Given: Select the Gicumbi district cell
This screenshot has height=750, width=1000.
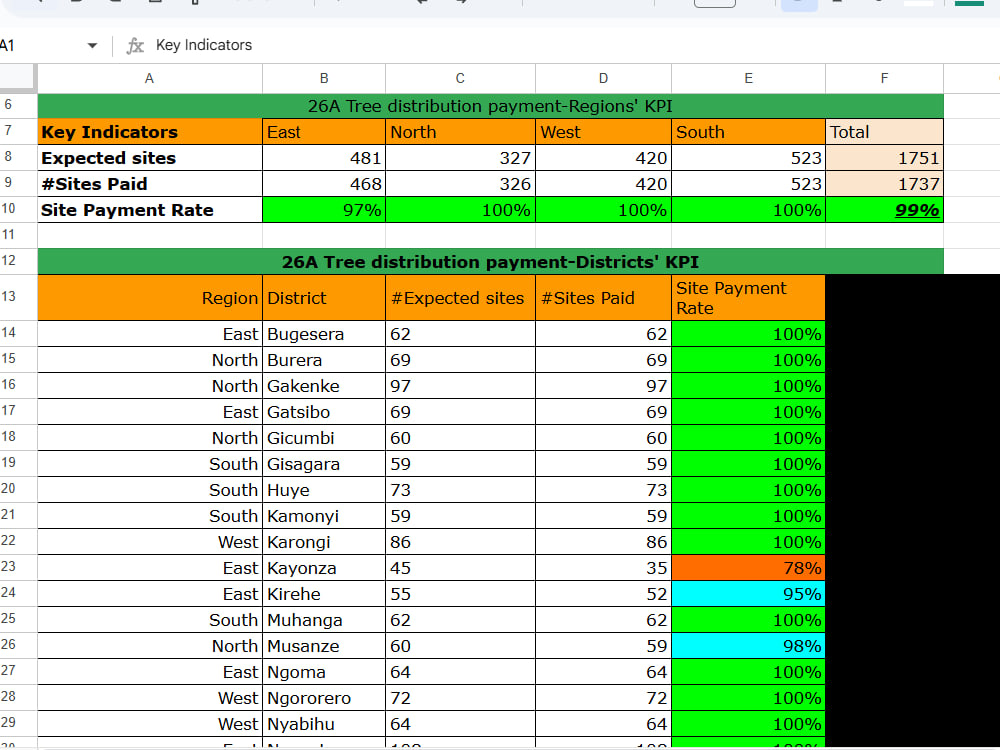Looking at the screenshot, I should pyautogui.click(x=324, y=438).
